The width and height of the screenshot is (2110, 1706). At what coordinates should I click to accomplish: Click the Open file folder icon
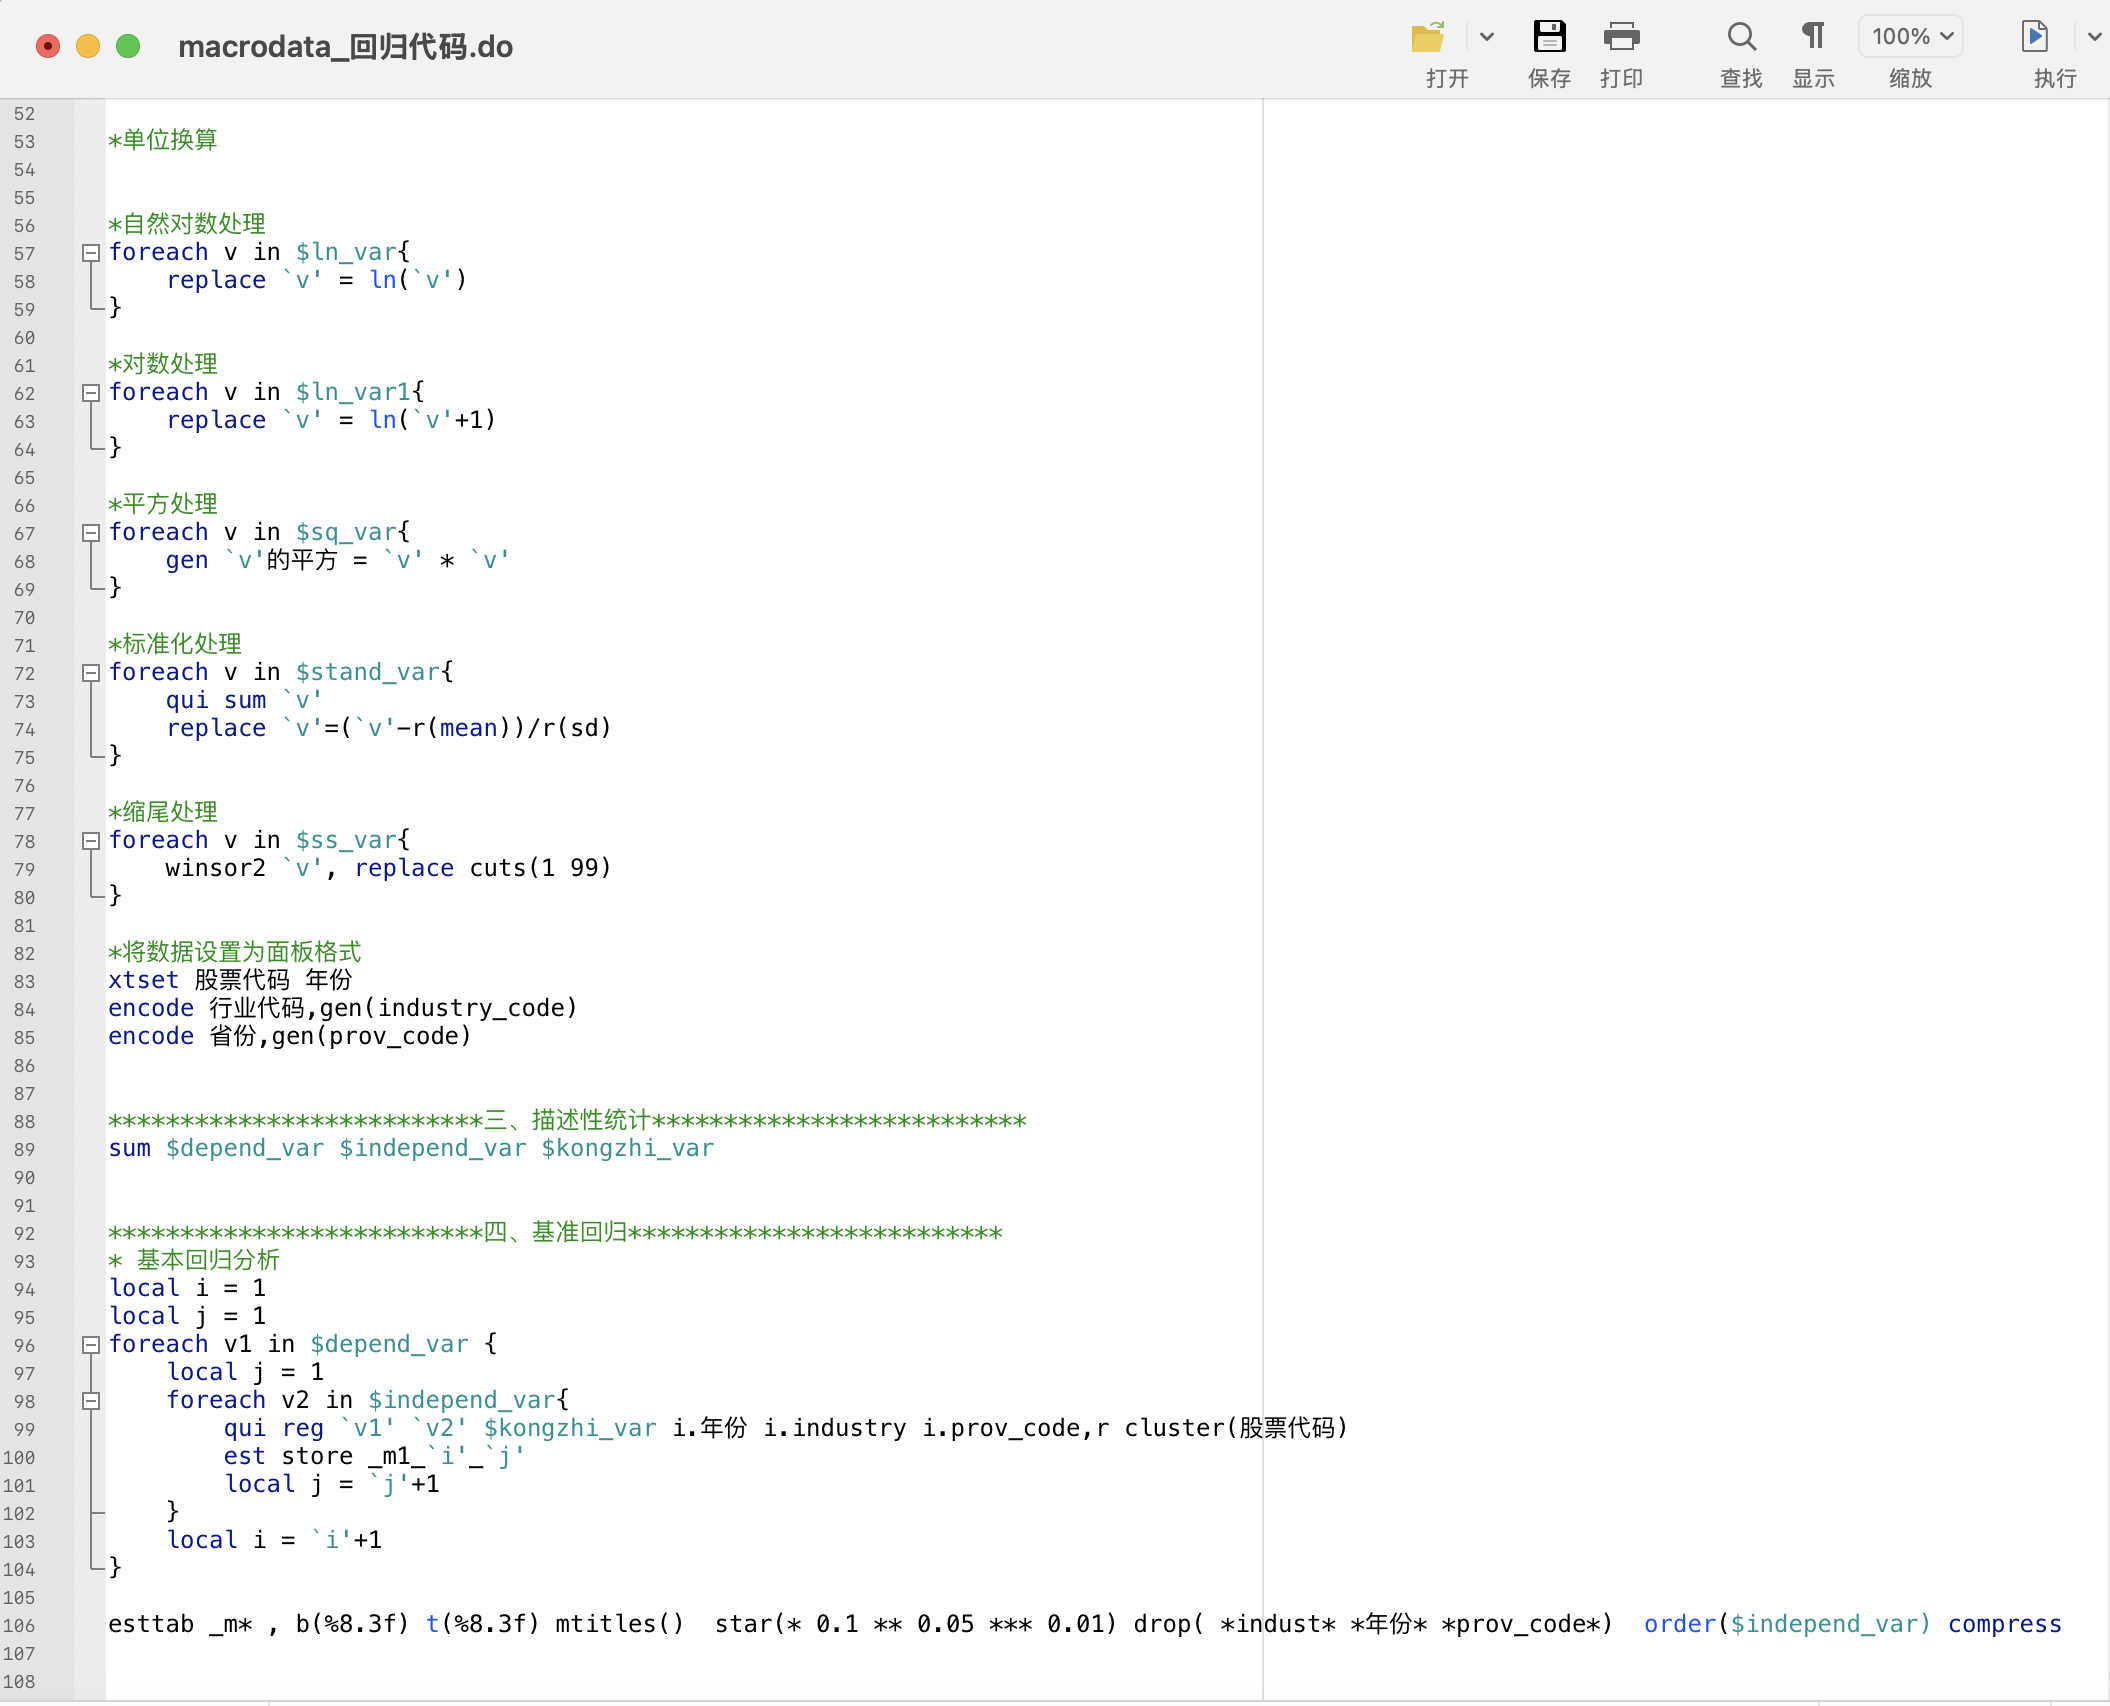(x=1428, y=37)
